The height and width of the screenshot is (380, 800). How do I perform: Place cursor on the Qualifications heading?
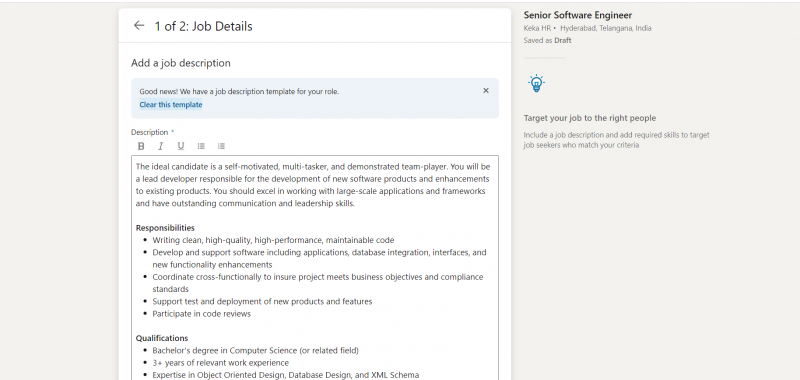162,338
